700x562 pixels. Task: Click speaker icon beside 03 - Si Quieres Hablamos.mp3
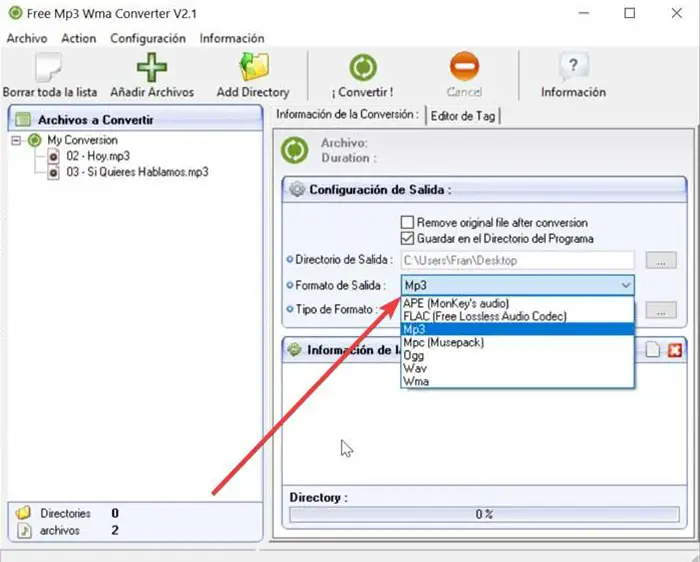(x=54, y=172)
